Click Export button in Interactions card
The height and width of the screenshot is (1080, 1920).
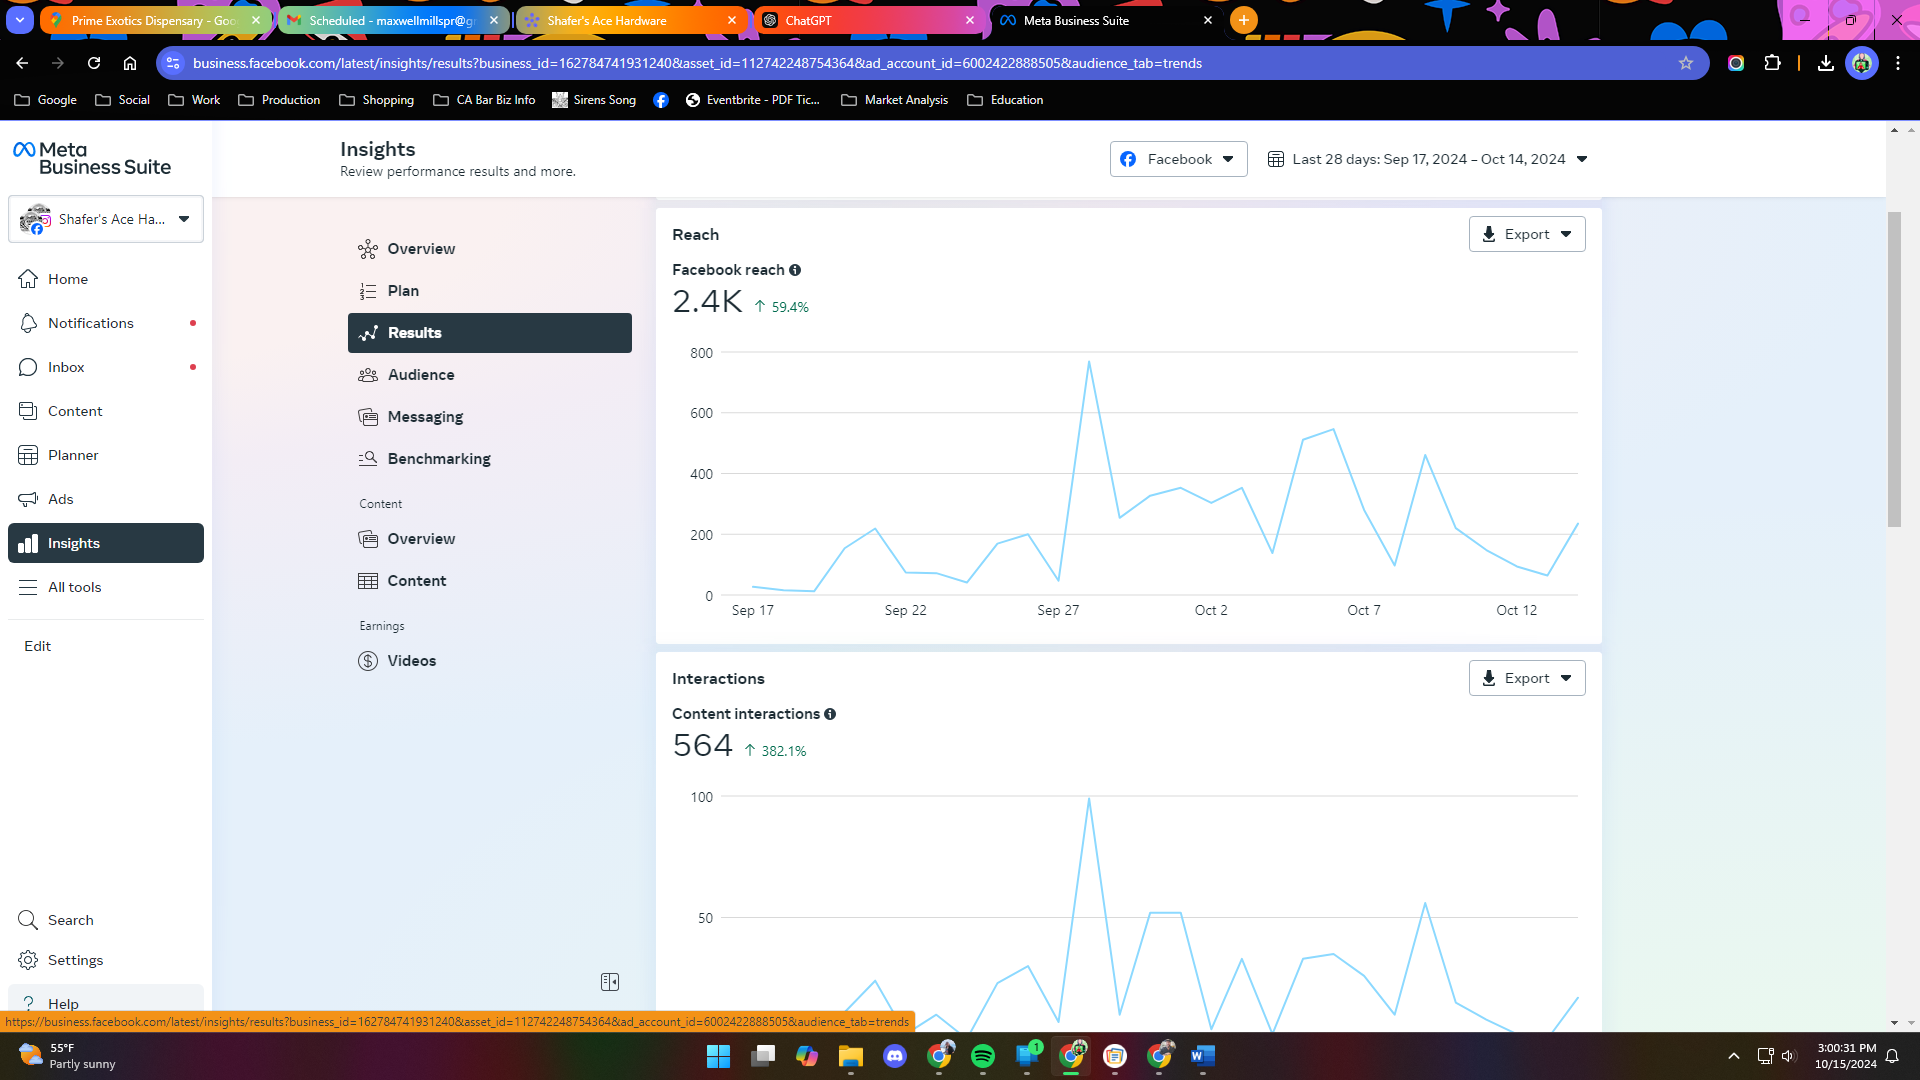(1526, 678)
